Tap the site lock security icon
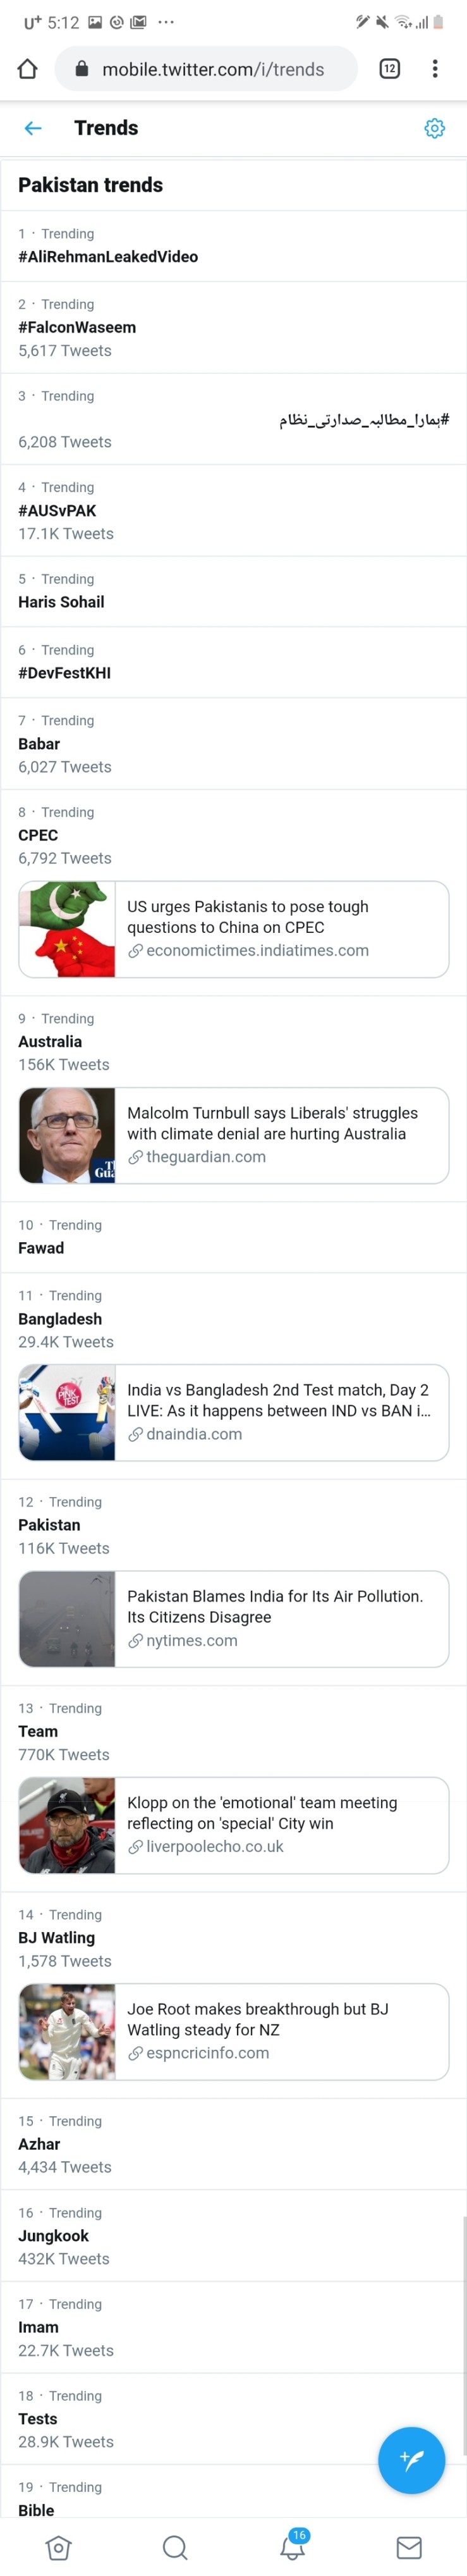 click(83, 69)
